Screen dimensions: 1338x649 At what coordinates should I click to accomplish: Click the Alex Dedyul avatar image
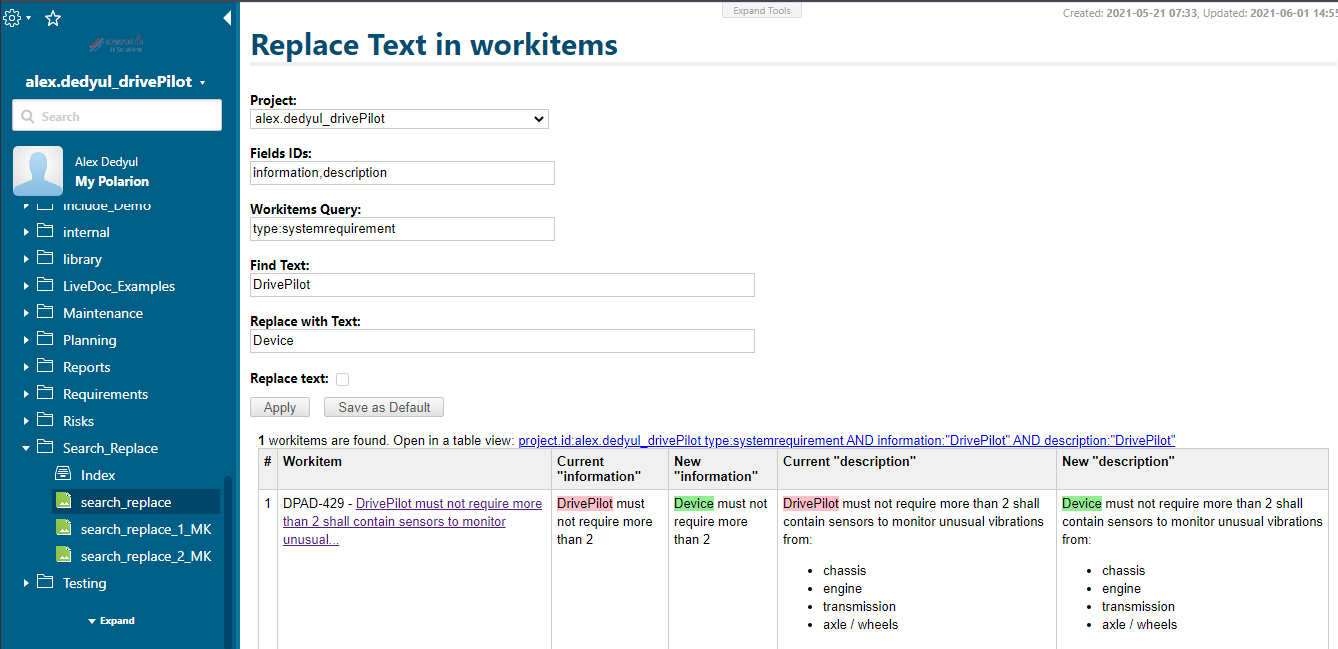(38, 171)
